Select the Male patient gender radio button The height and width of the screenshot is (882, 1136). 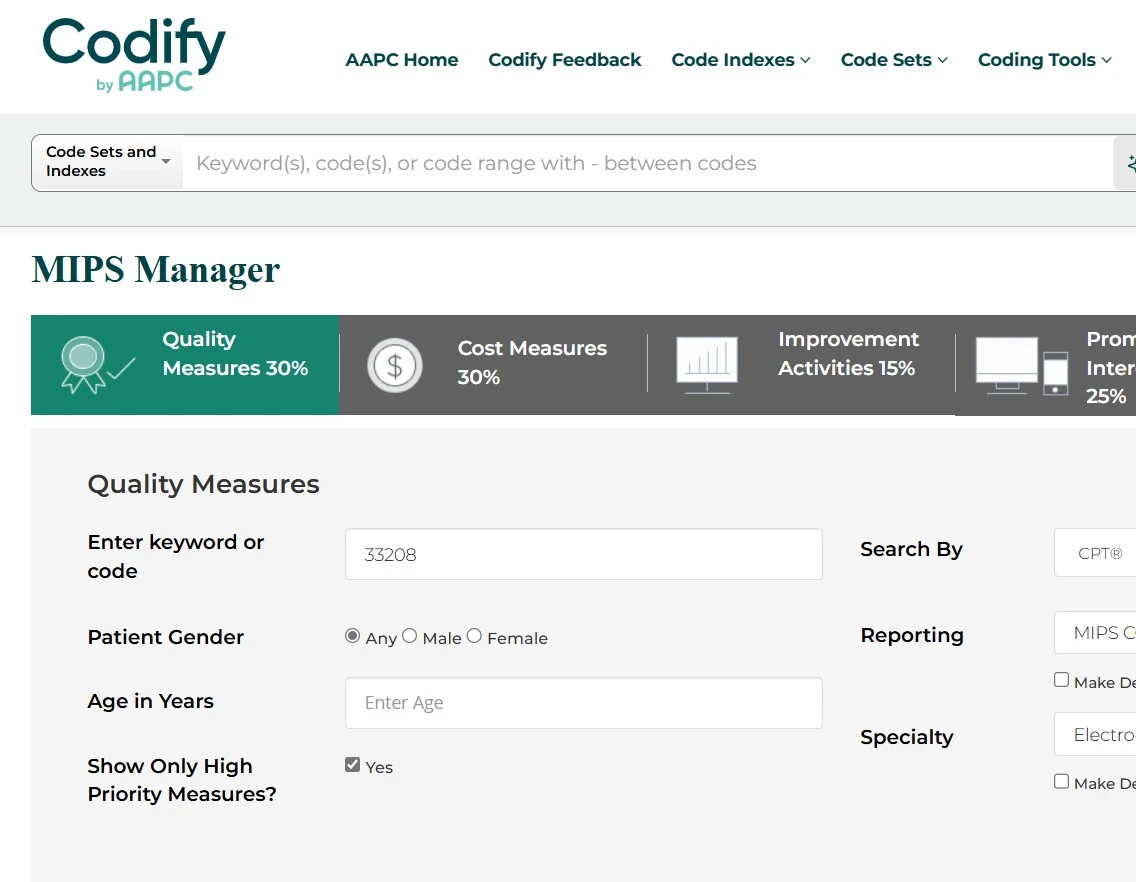[410, 636]
